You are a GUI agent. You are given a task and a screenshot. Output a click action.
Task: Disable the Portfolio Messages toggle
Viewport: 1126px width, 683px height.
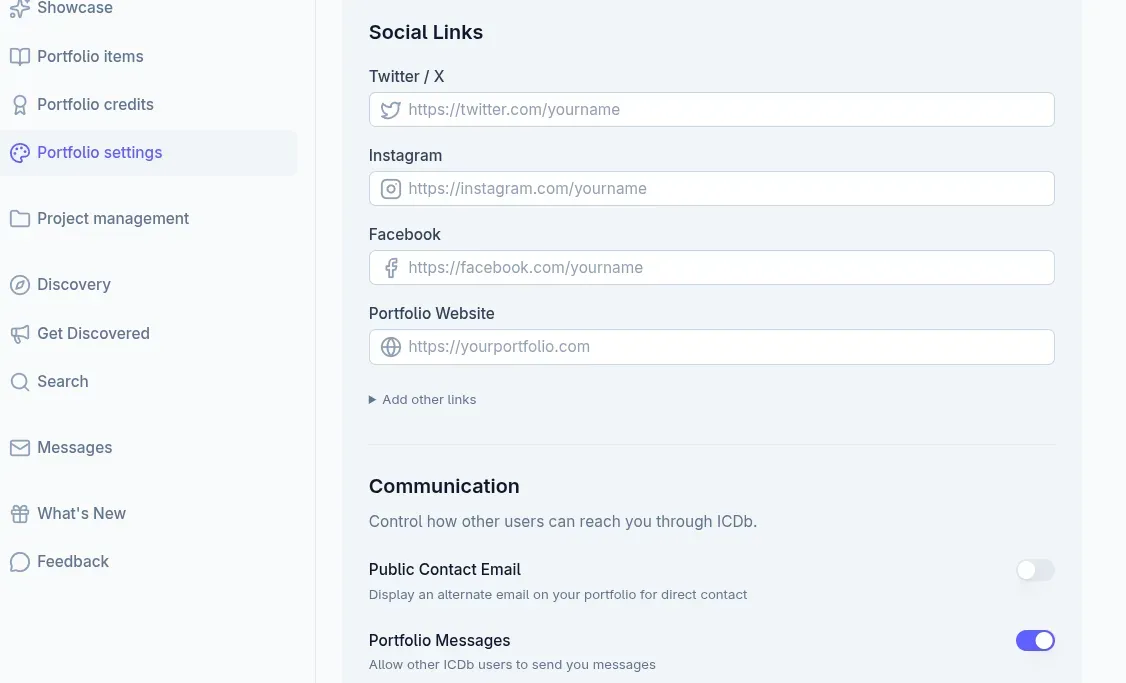click(x=1035, y=640)
